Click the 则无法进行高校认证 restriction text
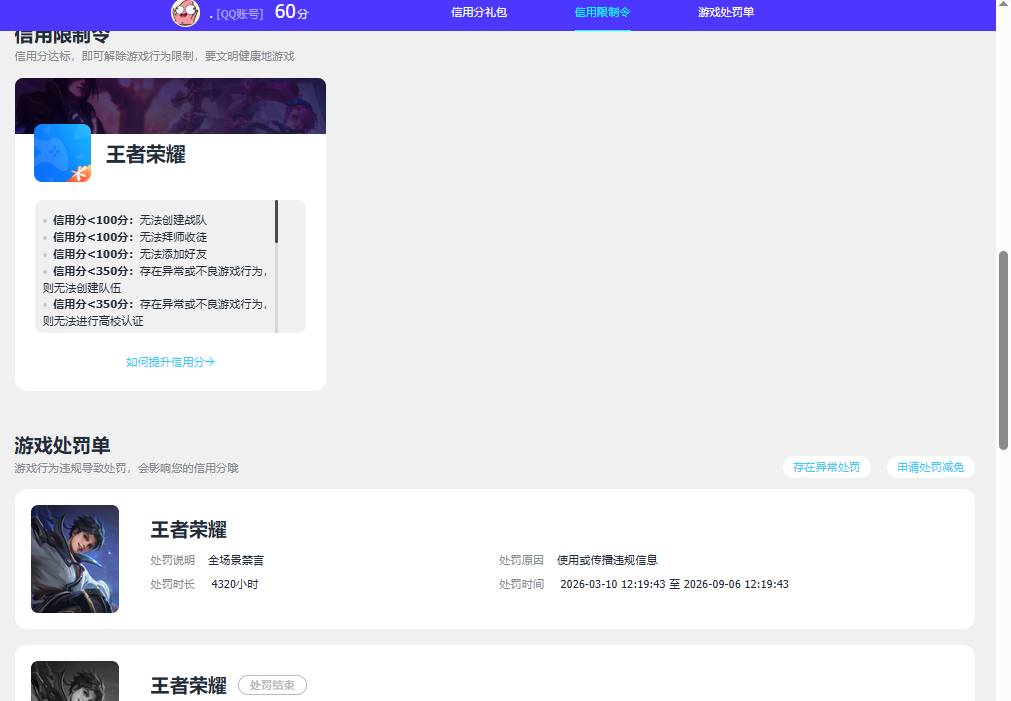The height and width of the screenshot is (701, 1011). pyautogui.click(x=93, y=321)
